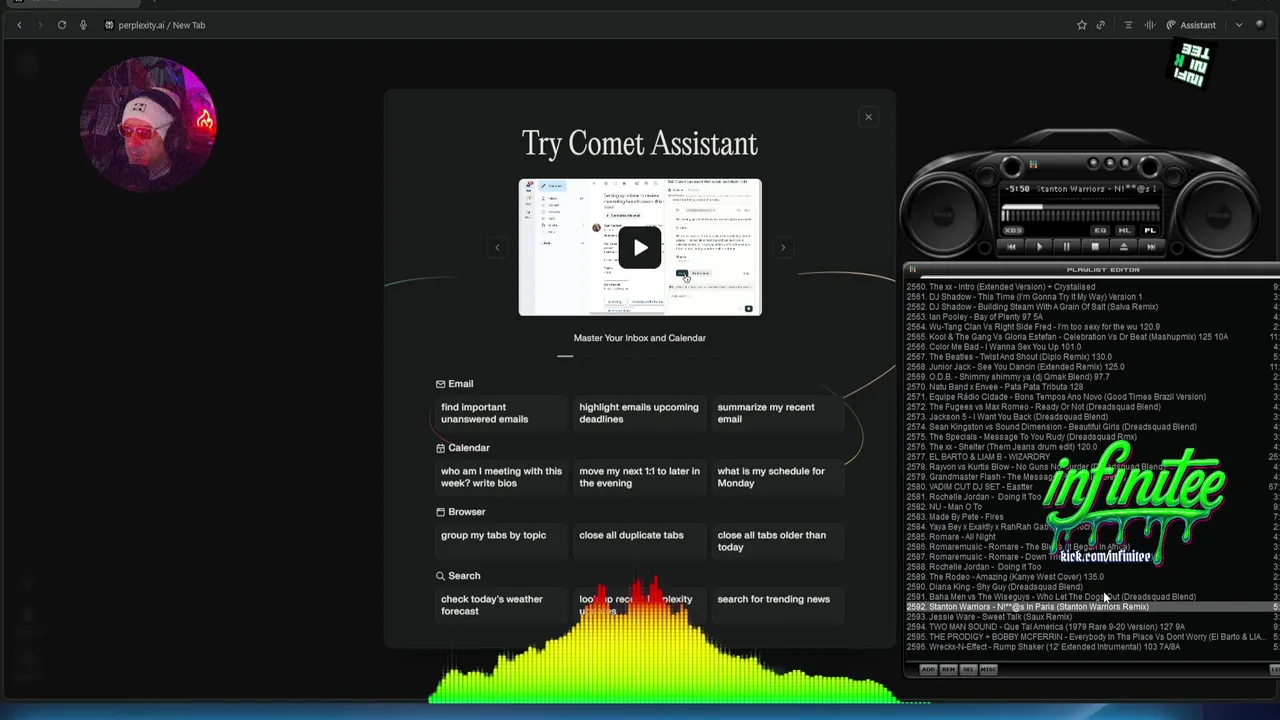Screen dimensions: 1280x720
Task: Skip to previous track in Winamp
Action: coord(1011,247)
